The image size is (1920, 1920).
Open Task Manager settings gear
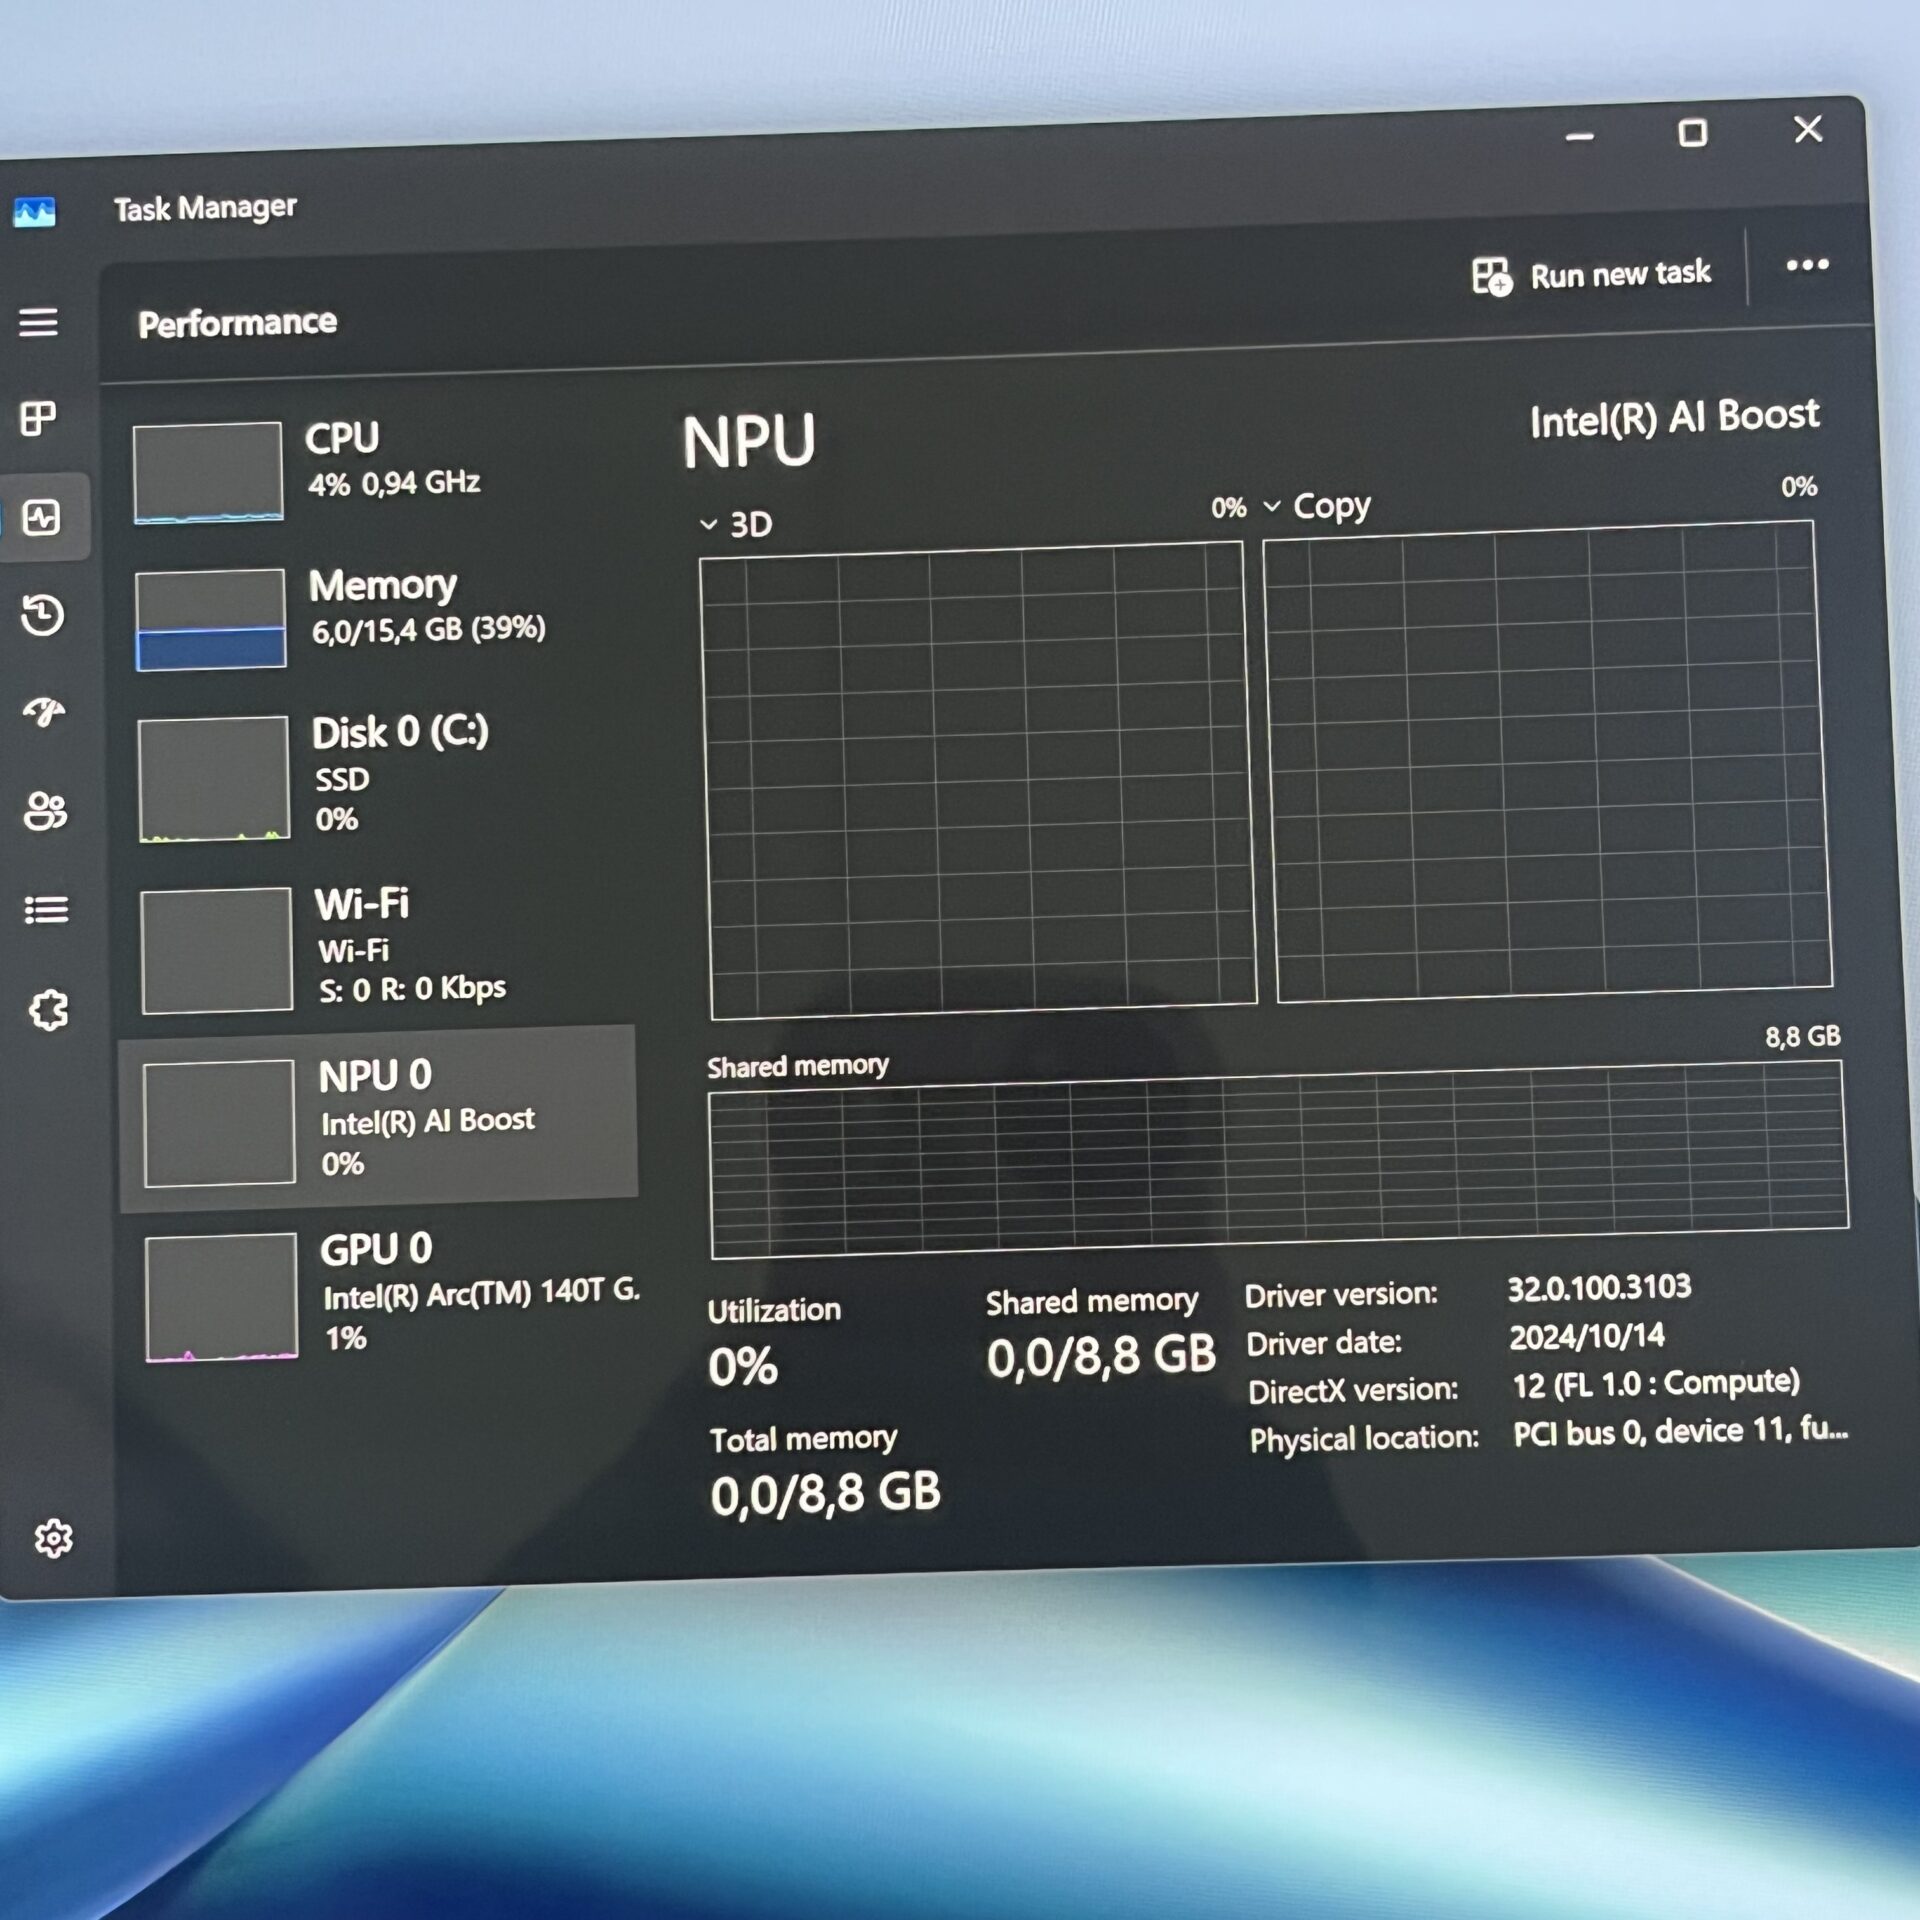coord(53,1538)
